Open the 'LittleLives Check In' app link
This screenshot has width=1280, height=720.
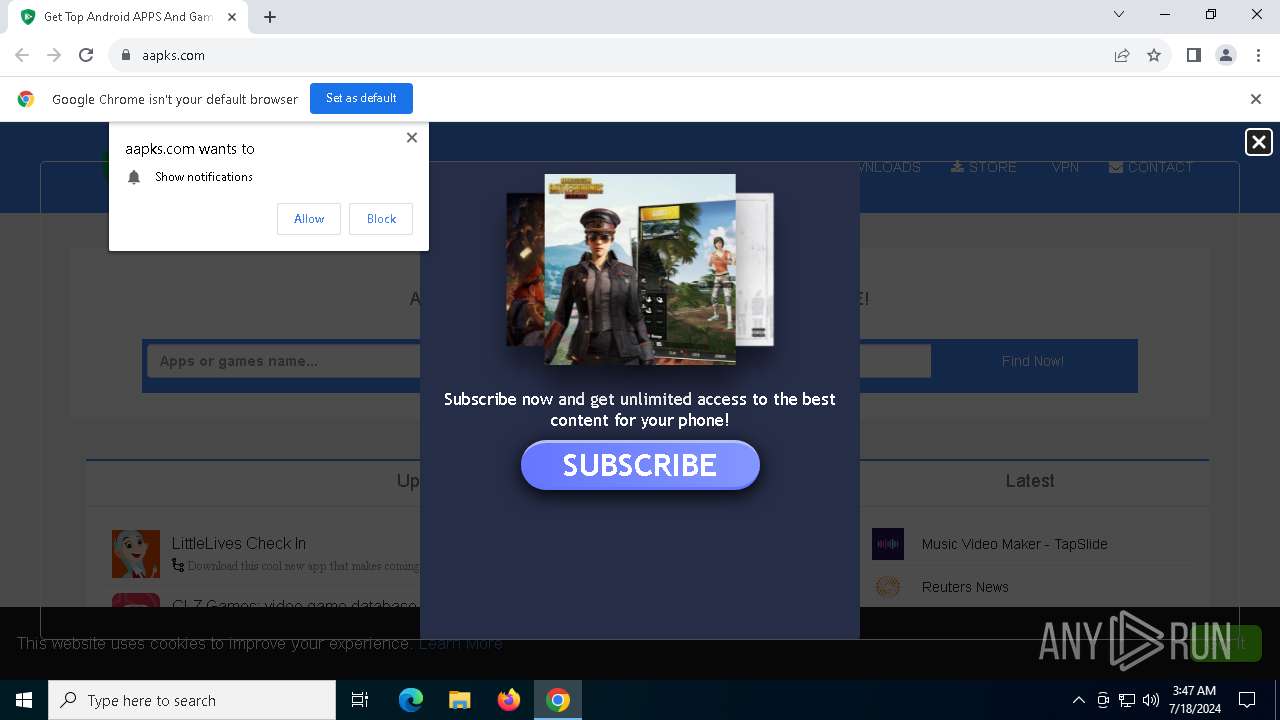click(x=239, y=543)
